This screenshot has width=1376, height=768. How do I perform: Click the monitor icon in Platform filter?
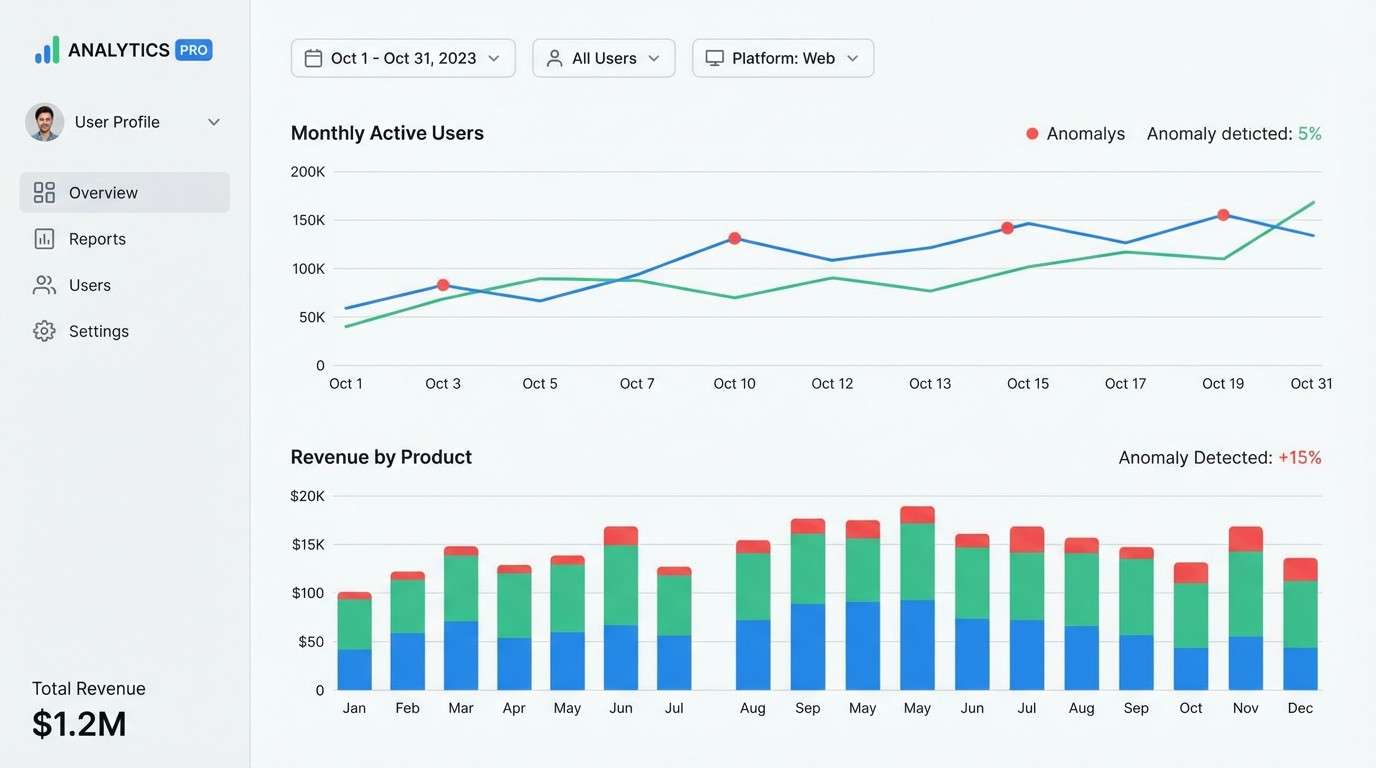pos(714,58)
